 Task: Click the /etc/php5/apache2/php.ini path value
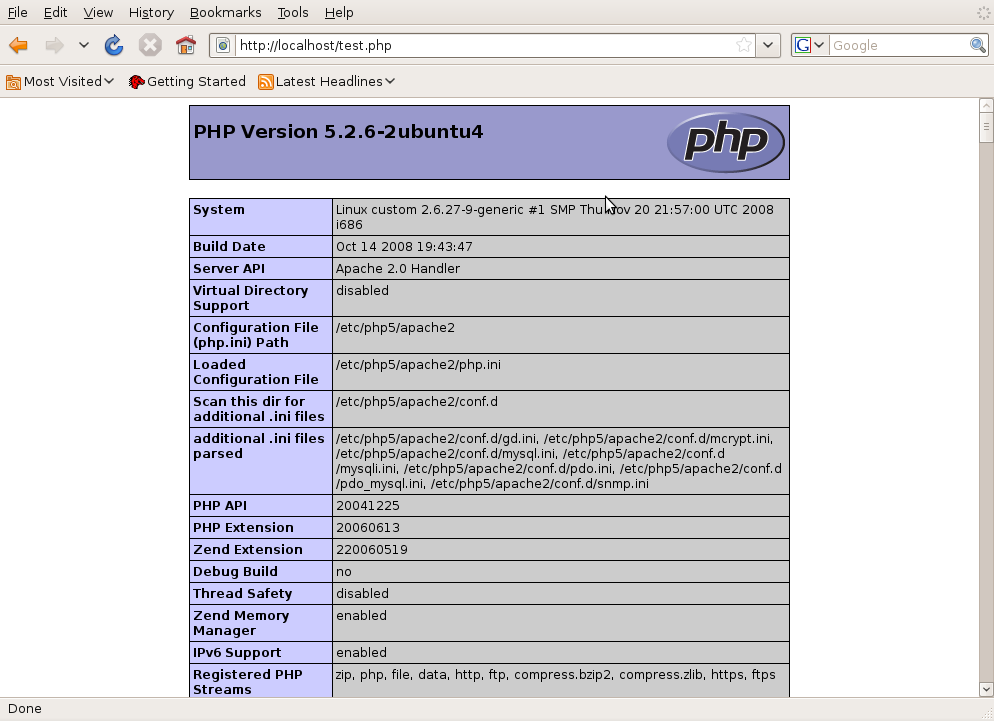coord(418,365)
